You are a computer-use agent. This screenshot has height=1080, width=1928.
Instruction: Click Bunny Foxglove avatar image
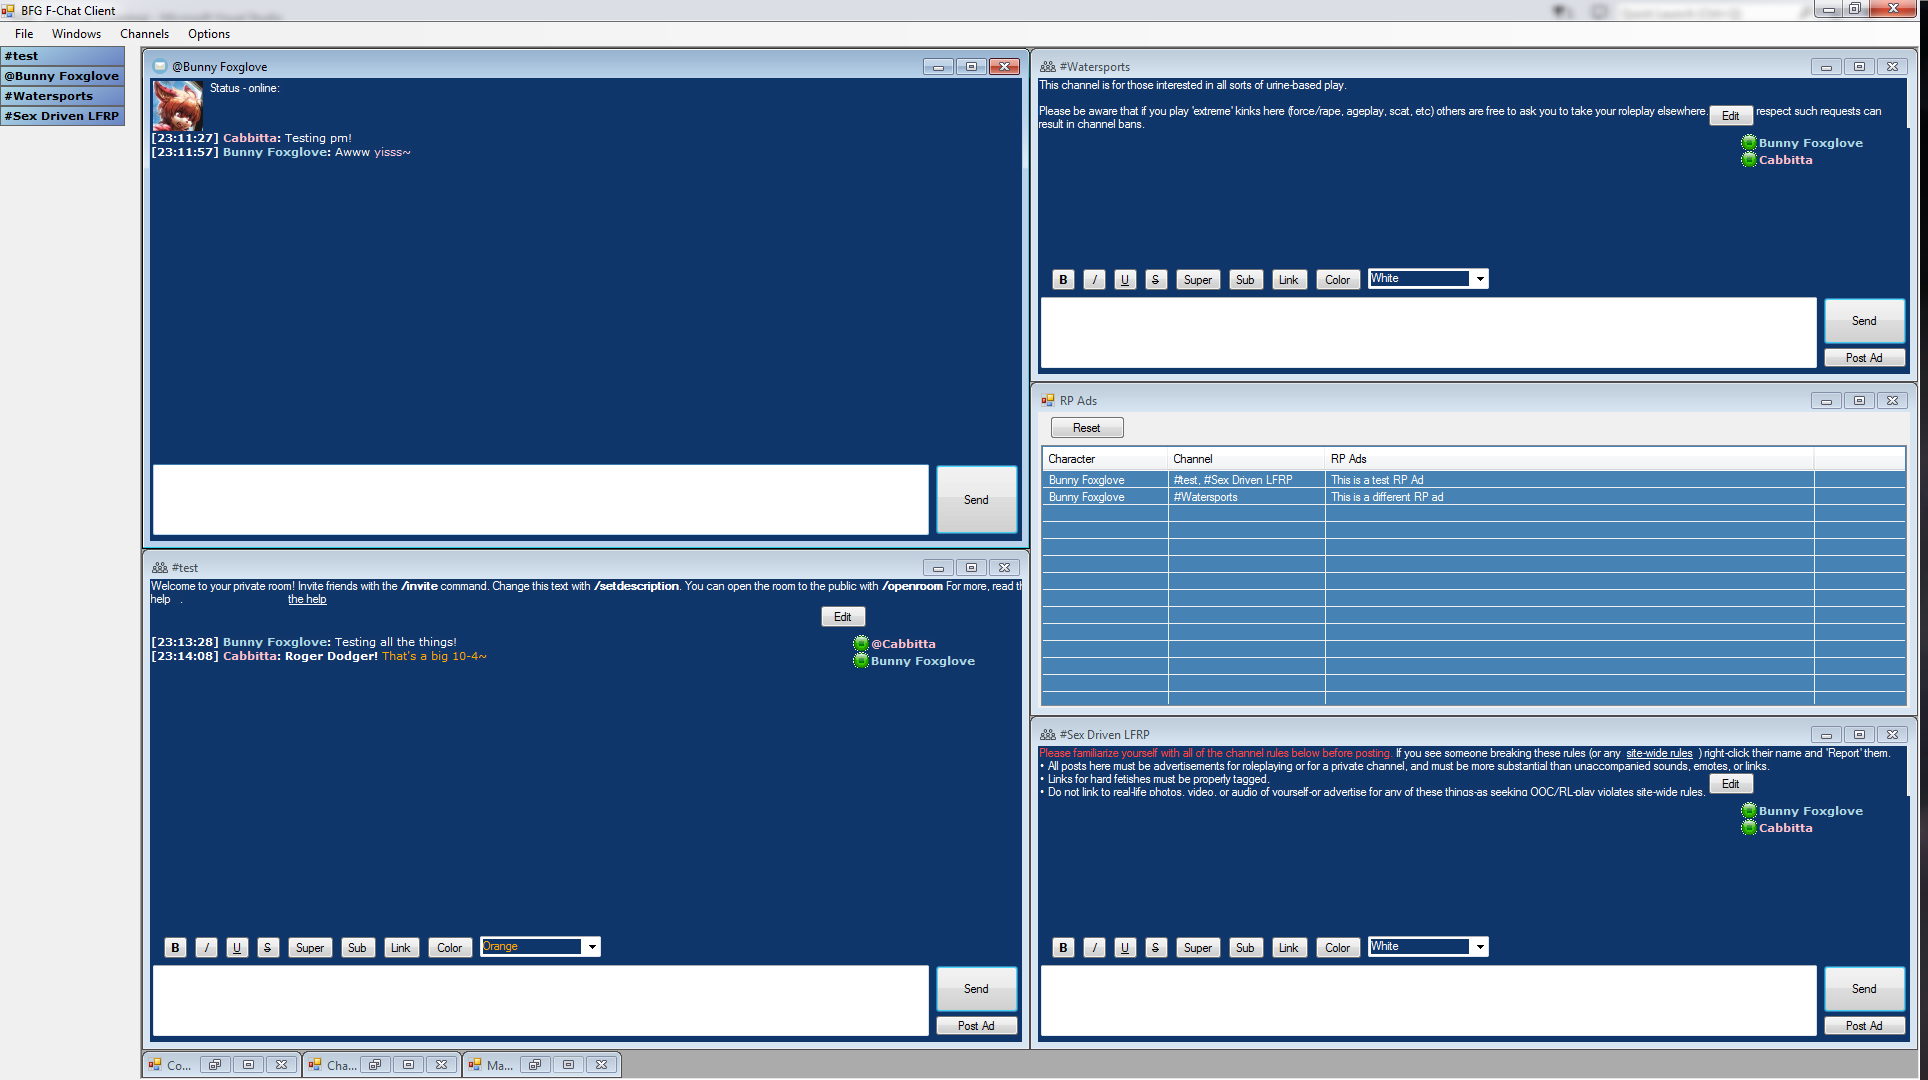pyautogui.click(x=178, y=106)
